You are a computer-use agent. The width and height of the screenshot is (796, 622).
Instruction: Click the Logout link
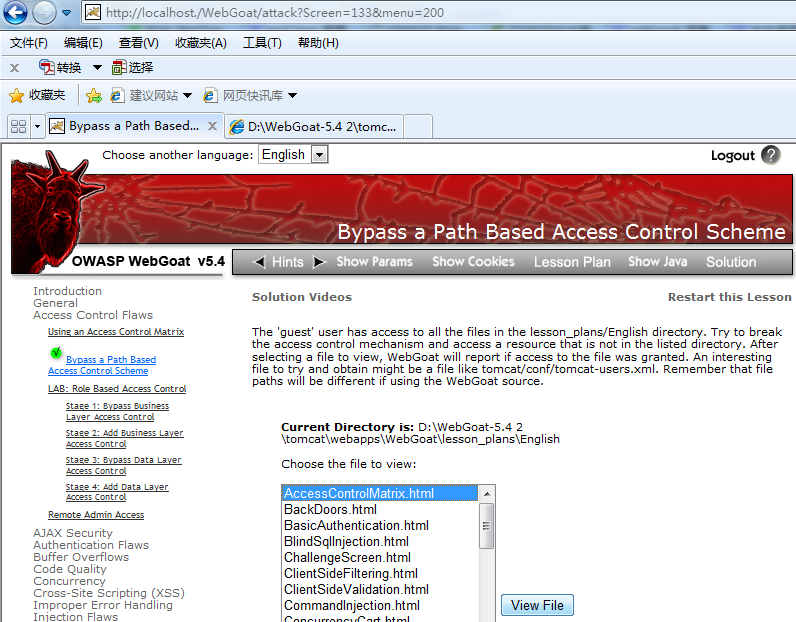pos(733,155)
